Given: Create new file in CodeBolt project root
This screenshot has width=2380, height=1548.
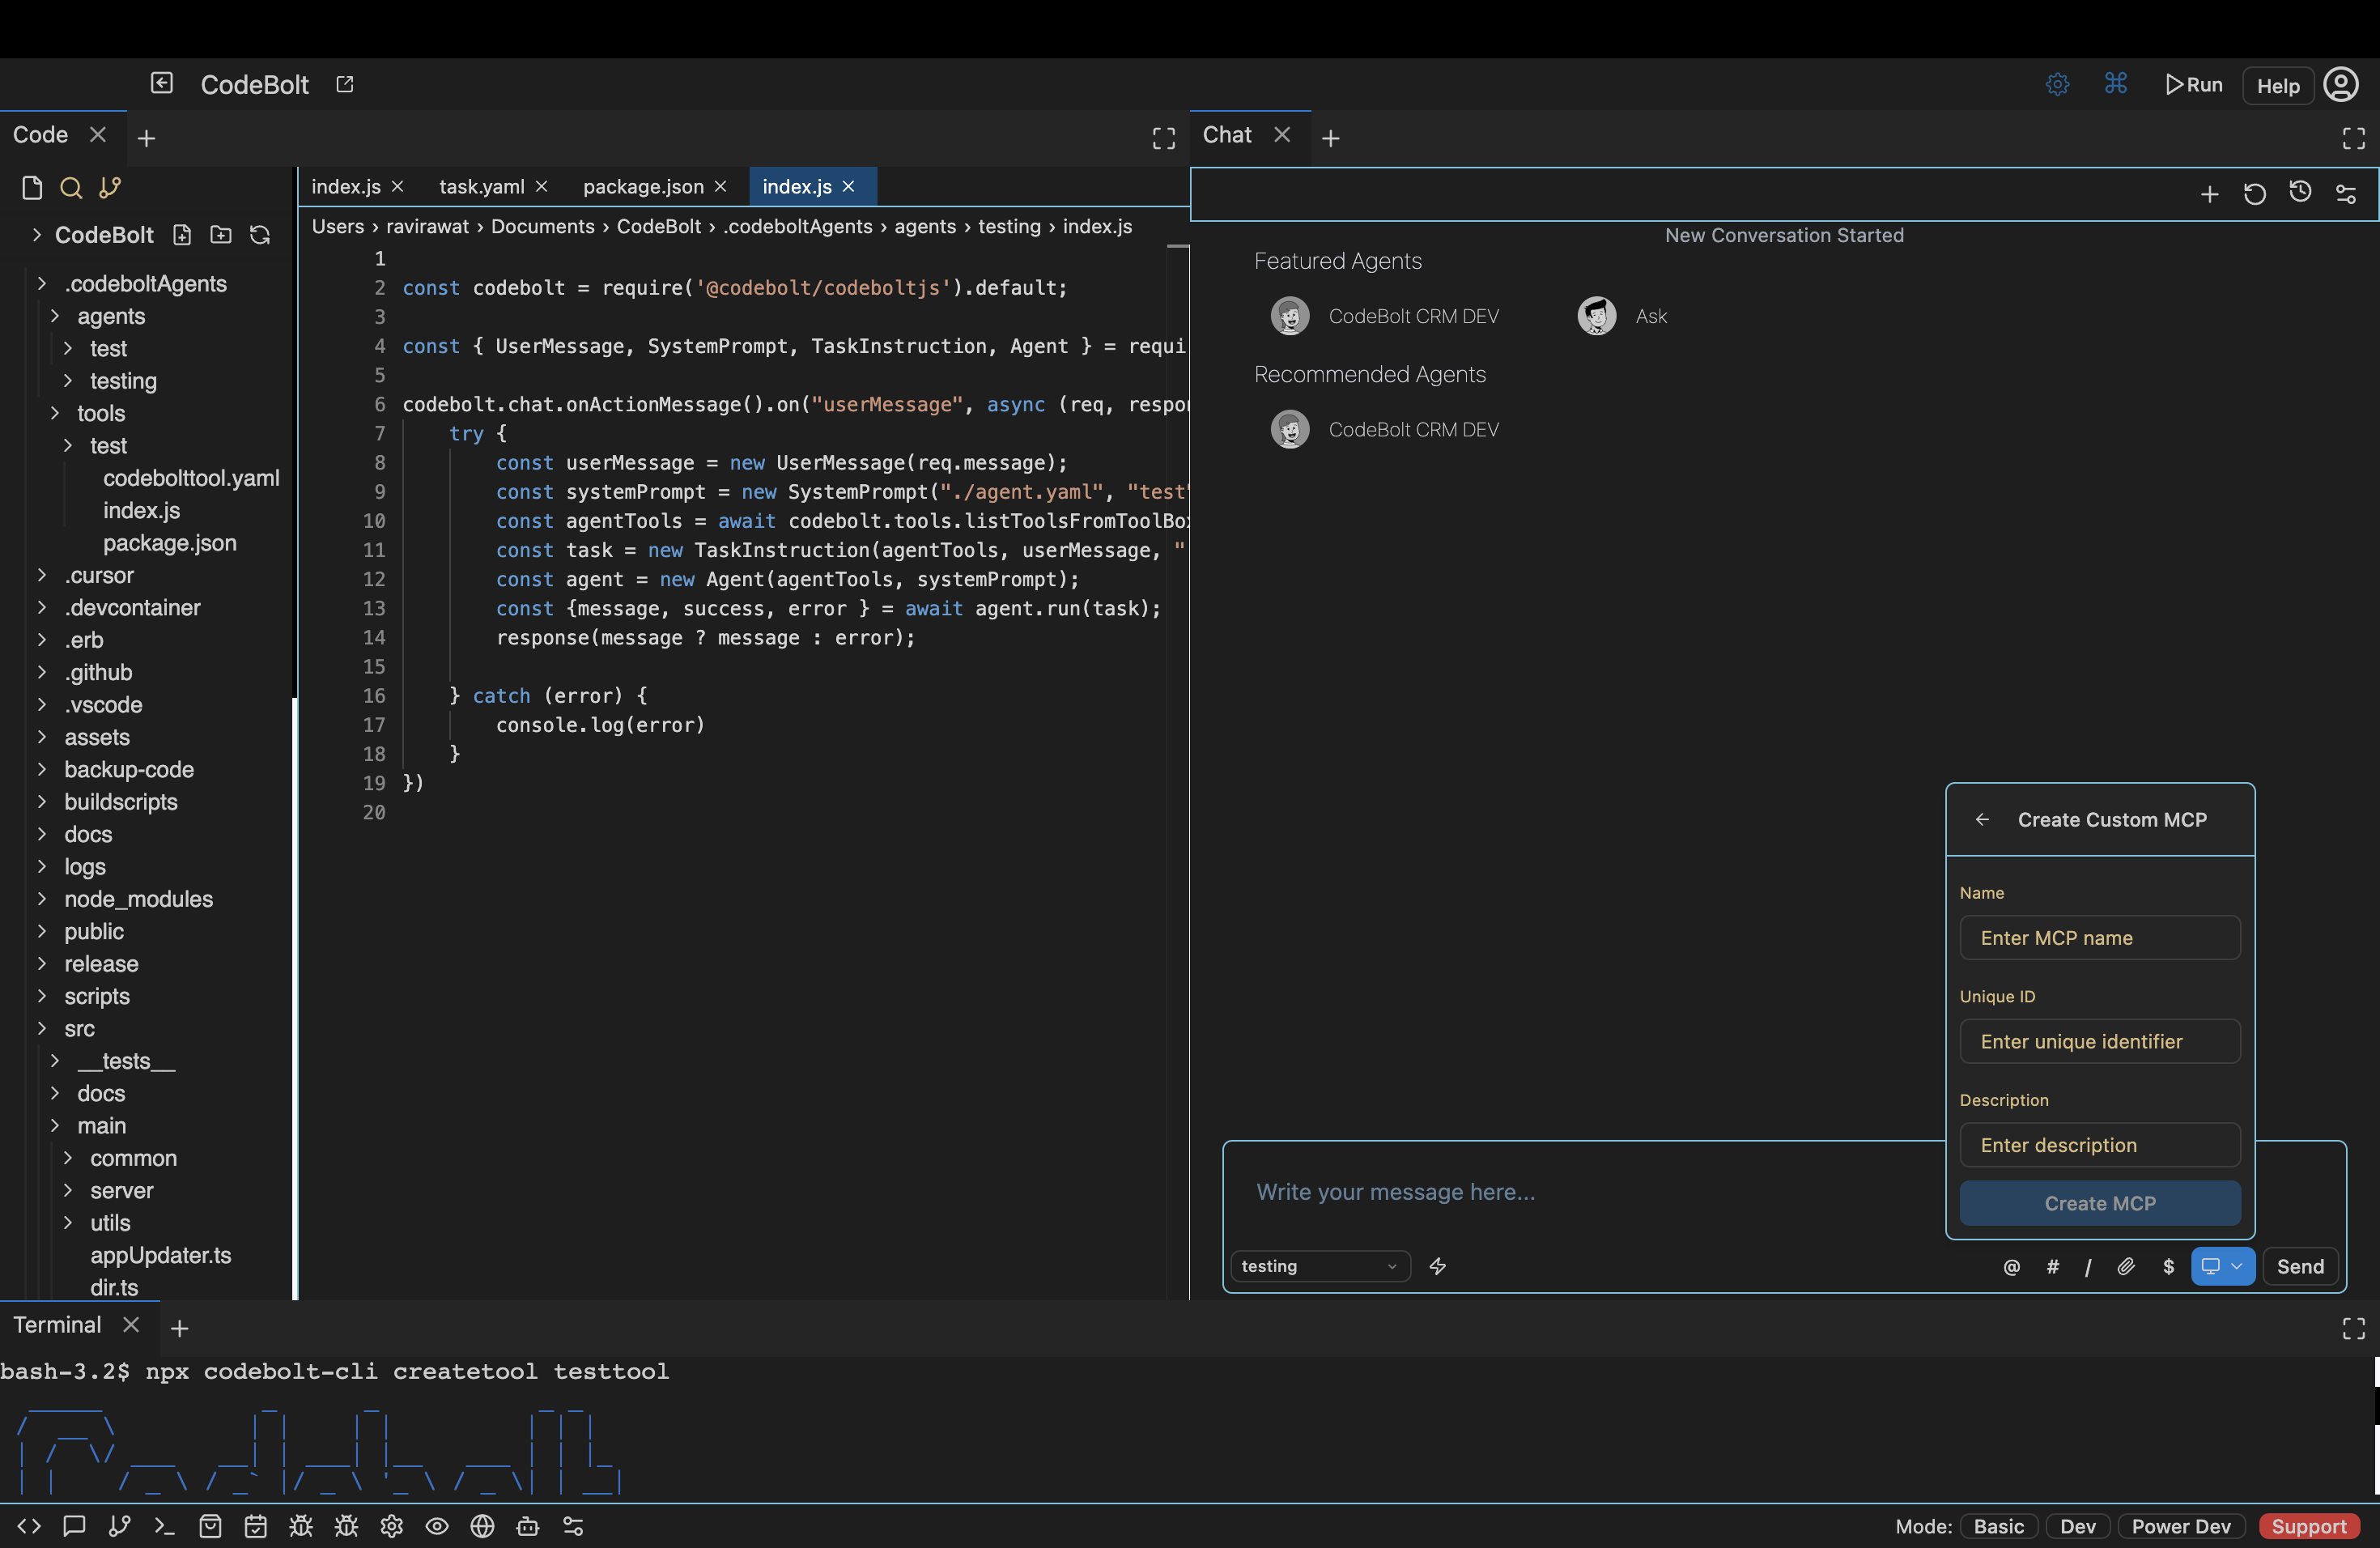Looking at the screenshot, I should [x=182, y=235].
